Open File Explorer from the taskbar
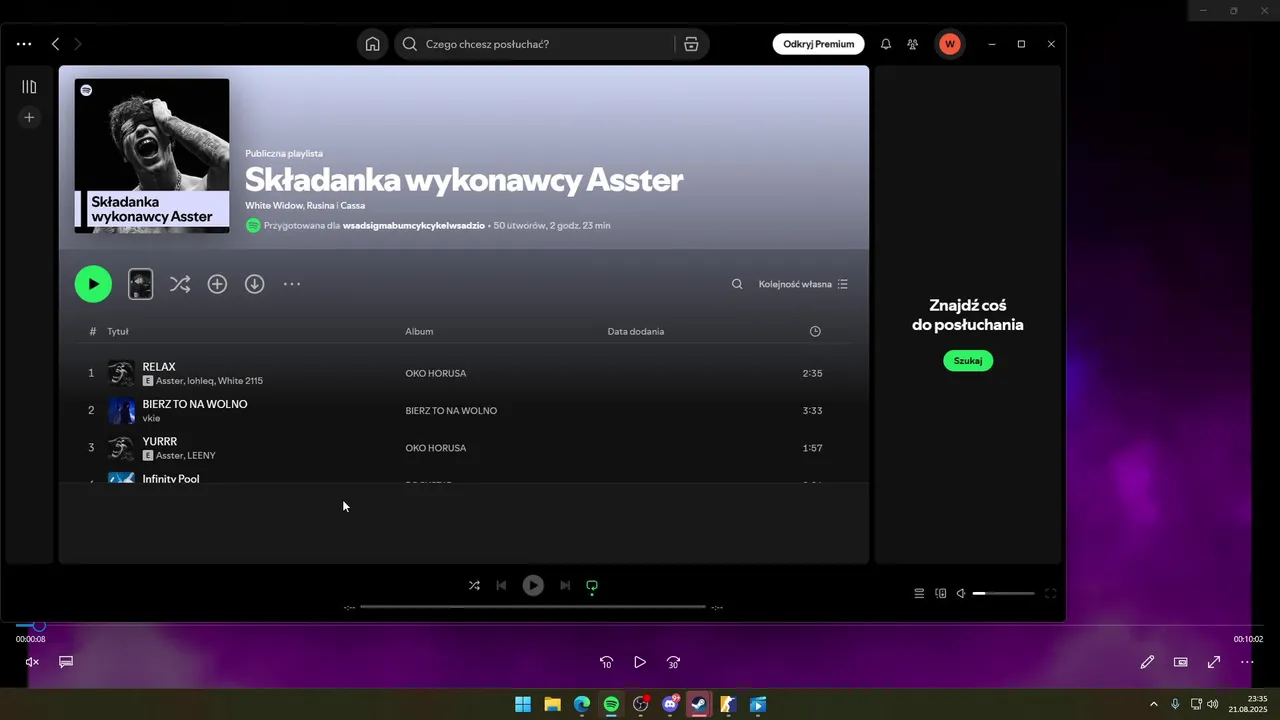1280x720 pixels. pyautogui.click(x=552, y=704)
